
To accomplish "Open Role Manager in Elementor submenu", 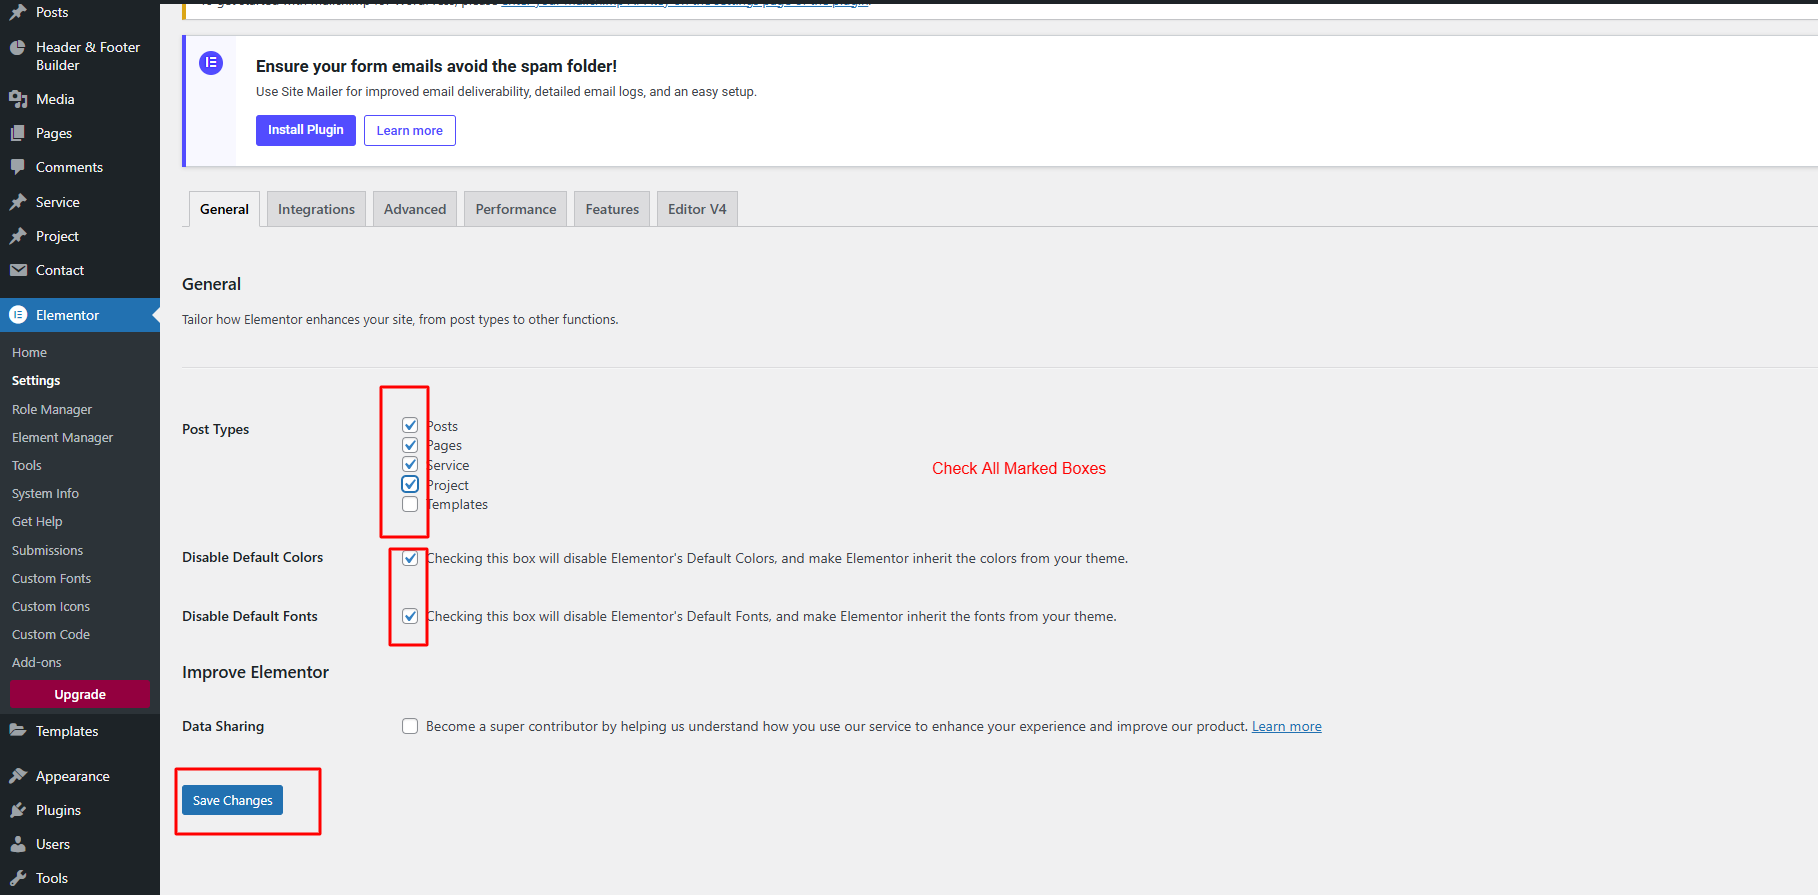I will 52,409.
